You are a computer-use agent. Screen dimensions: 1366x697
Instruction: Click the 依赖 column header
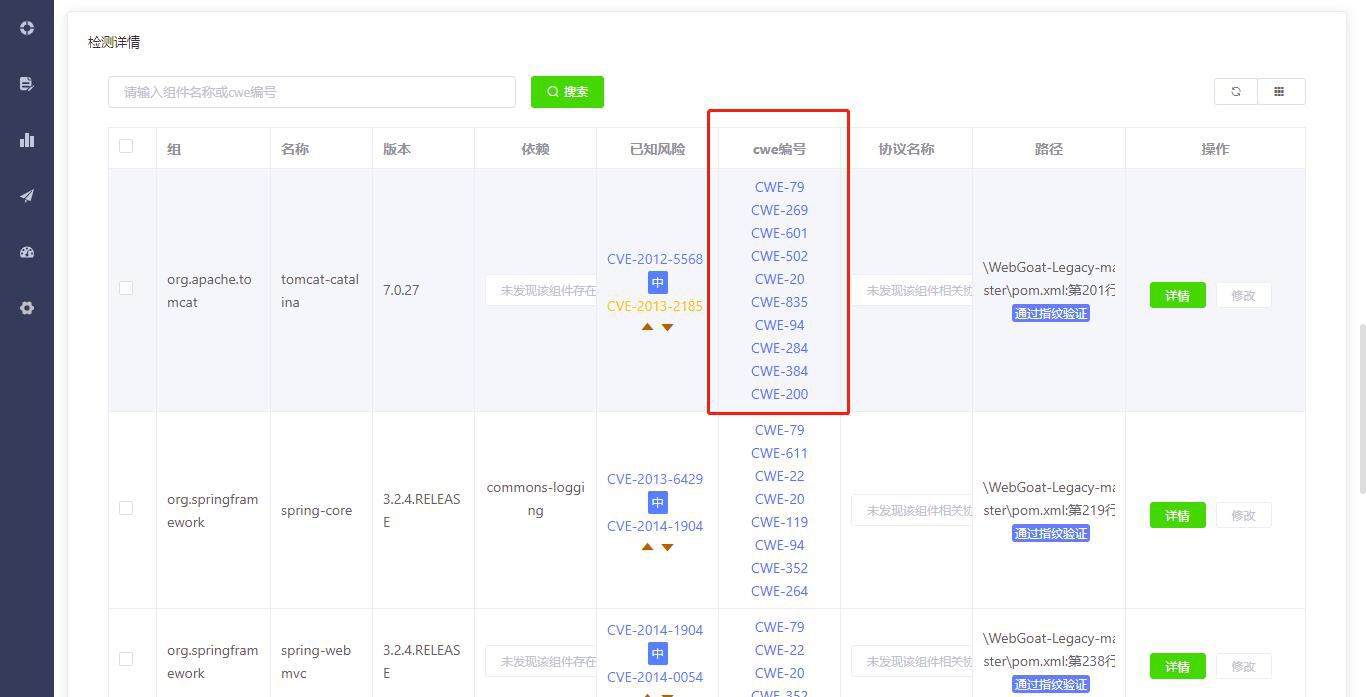pyautogui.click(x=535, y=149)
